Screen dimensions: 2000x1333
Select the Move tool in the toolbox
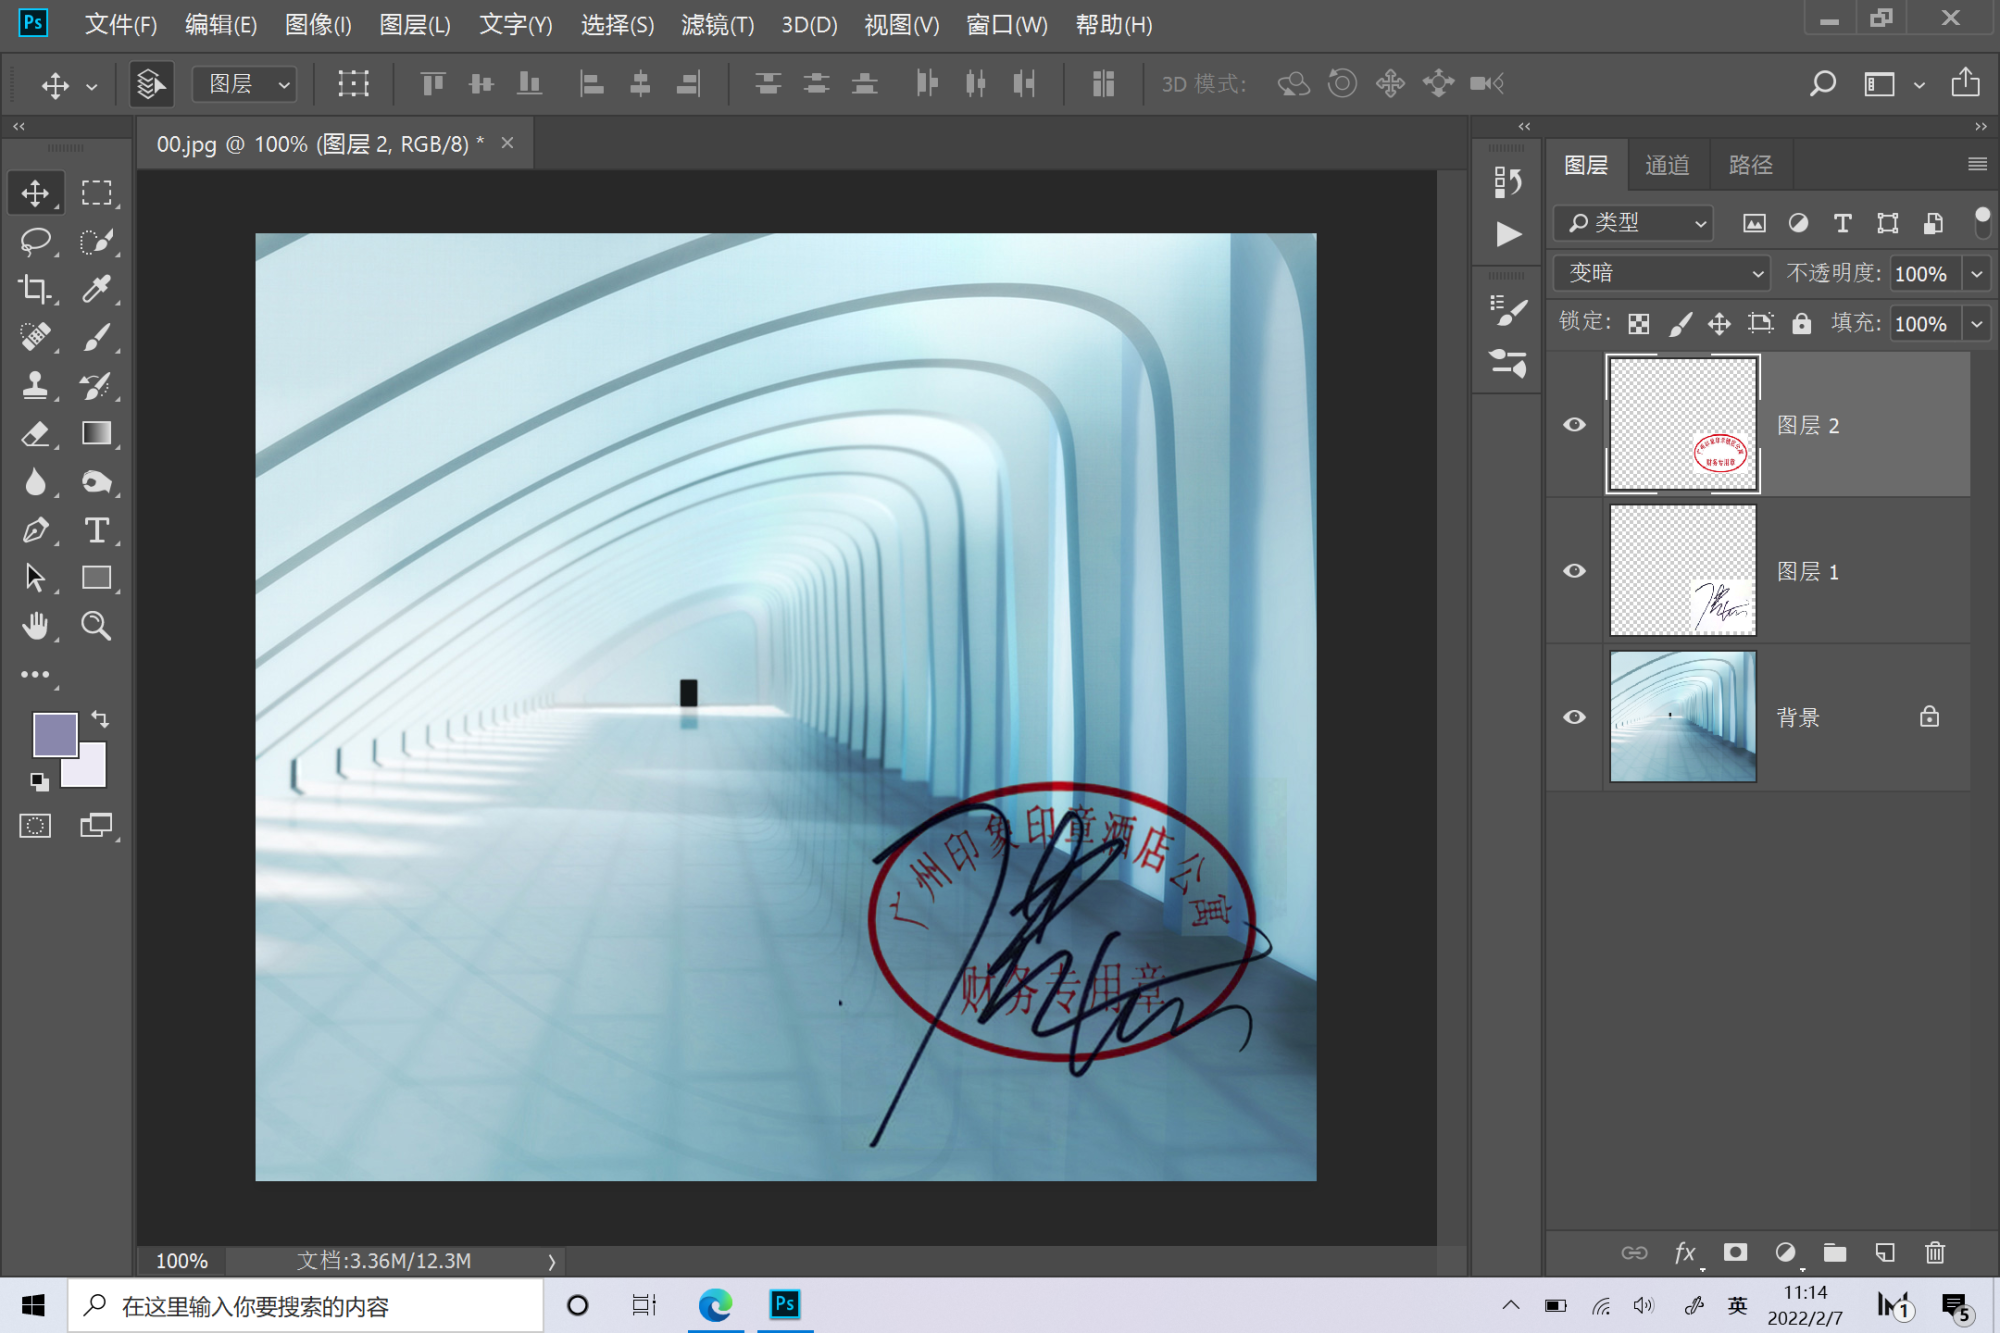pyautogui.click(x=35, y=193)
